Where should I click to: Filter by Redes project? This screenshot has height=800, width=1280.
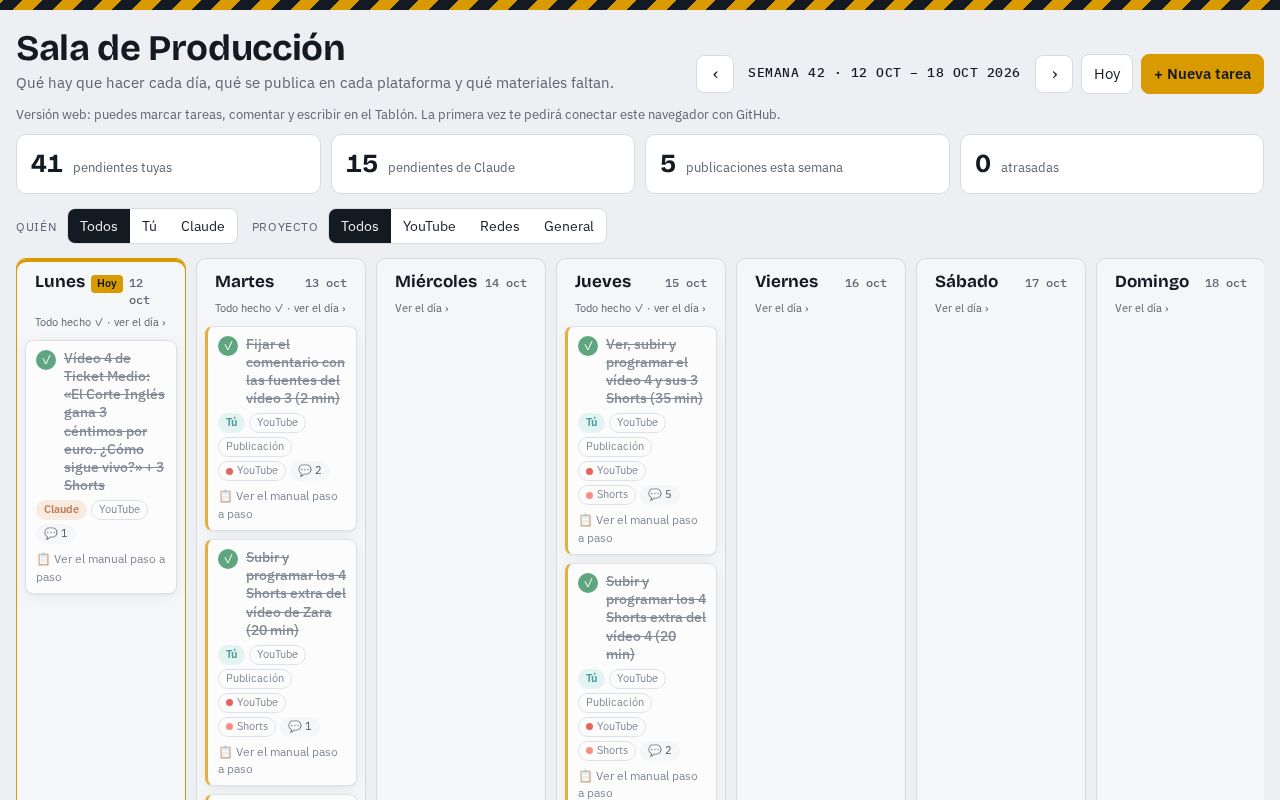pyautogui.click(x=500, y=226)
